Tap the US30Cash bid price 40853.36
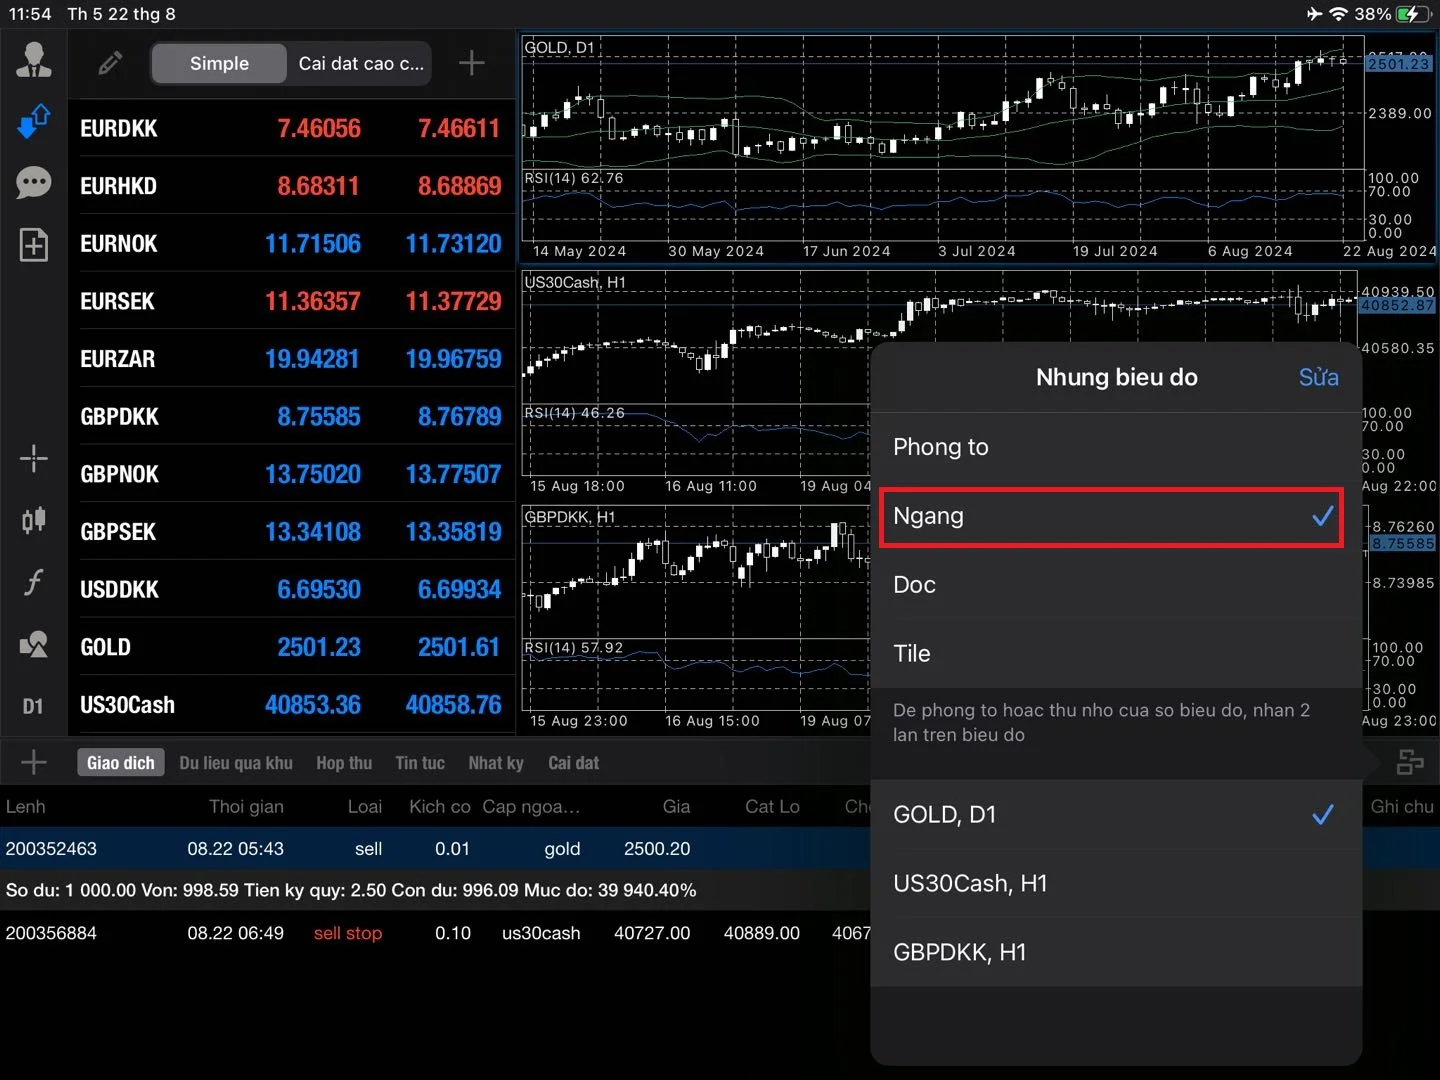The image size is (1440, 1080). pos(313,705)
